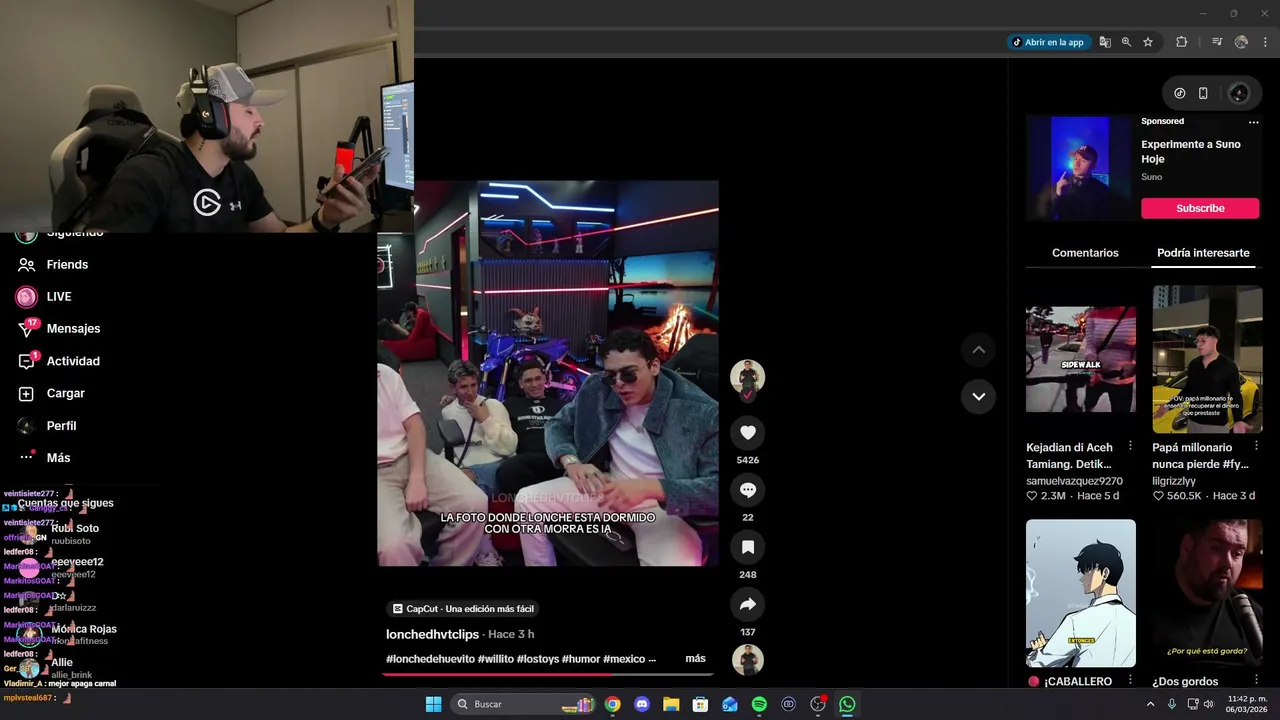Go to the previous video with up arrow
This screenshot has height=720, width=1280.
(x=979, y=349)
